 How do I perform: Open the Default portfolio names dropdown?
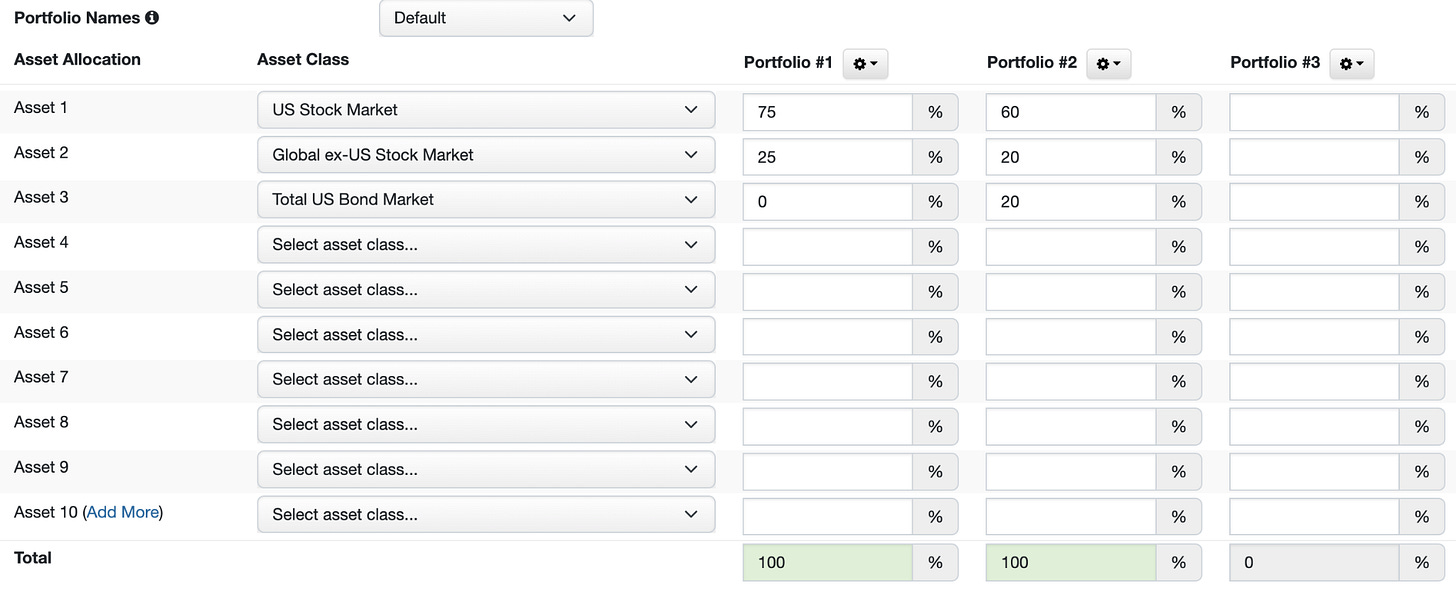486,18
